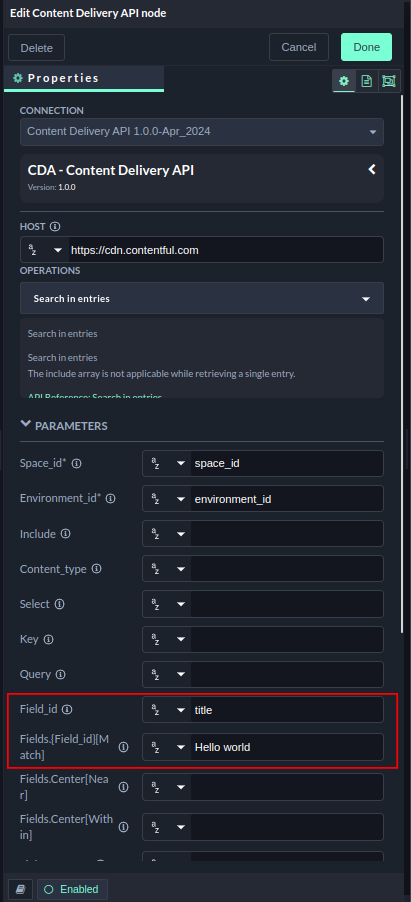Open the Connection dropdown
Image resolution: width=411 pixels, height=902 pixels.
201,132
